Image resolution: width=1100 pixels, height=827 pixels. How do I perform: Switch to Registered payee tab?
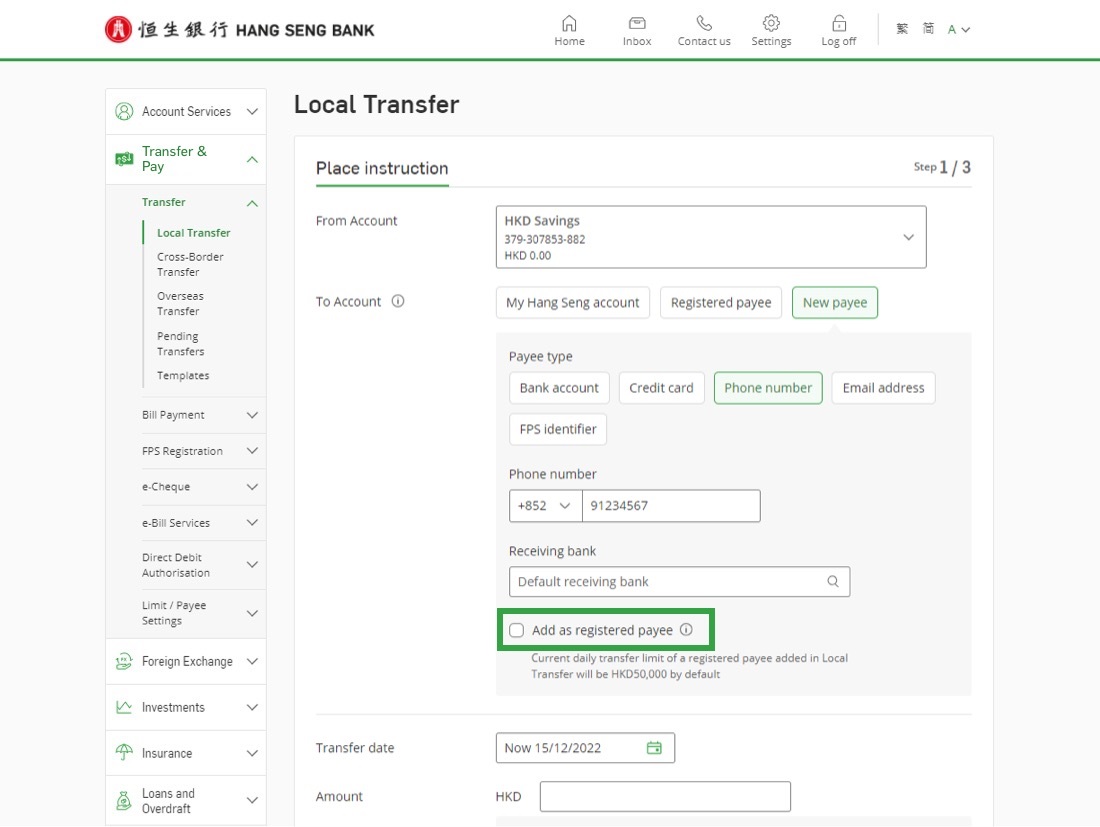click(x=720, y=303)
